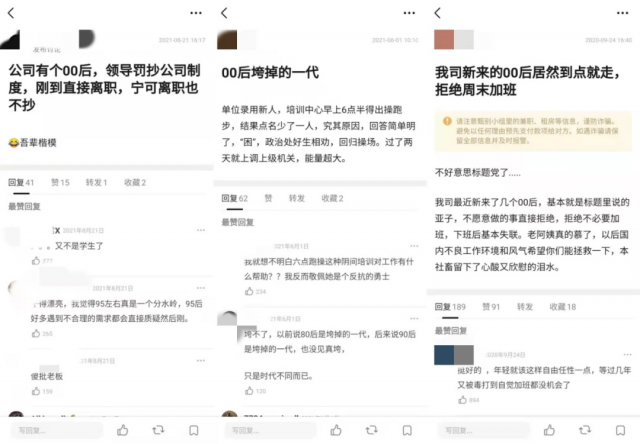Select the 收藏 2 tab on middle post
640x444 pixels.
pos(332,198)
